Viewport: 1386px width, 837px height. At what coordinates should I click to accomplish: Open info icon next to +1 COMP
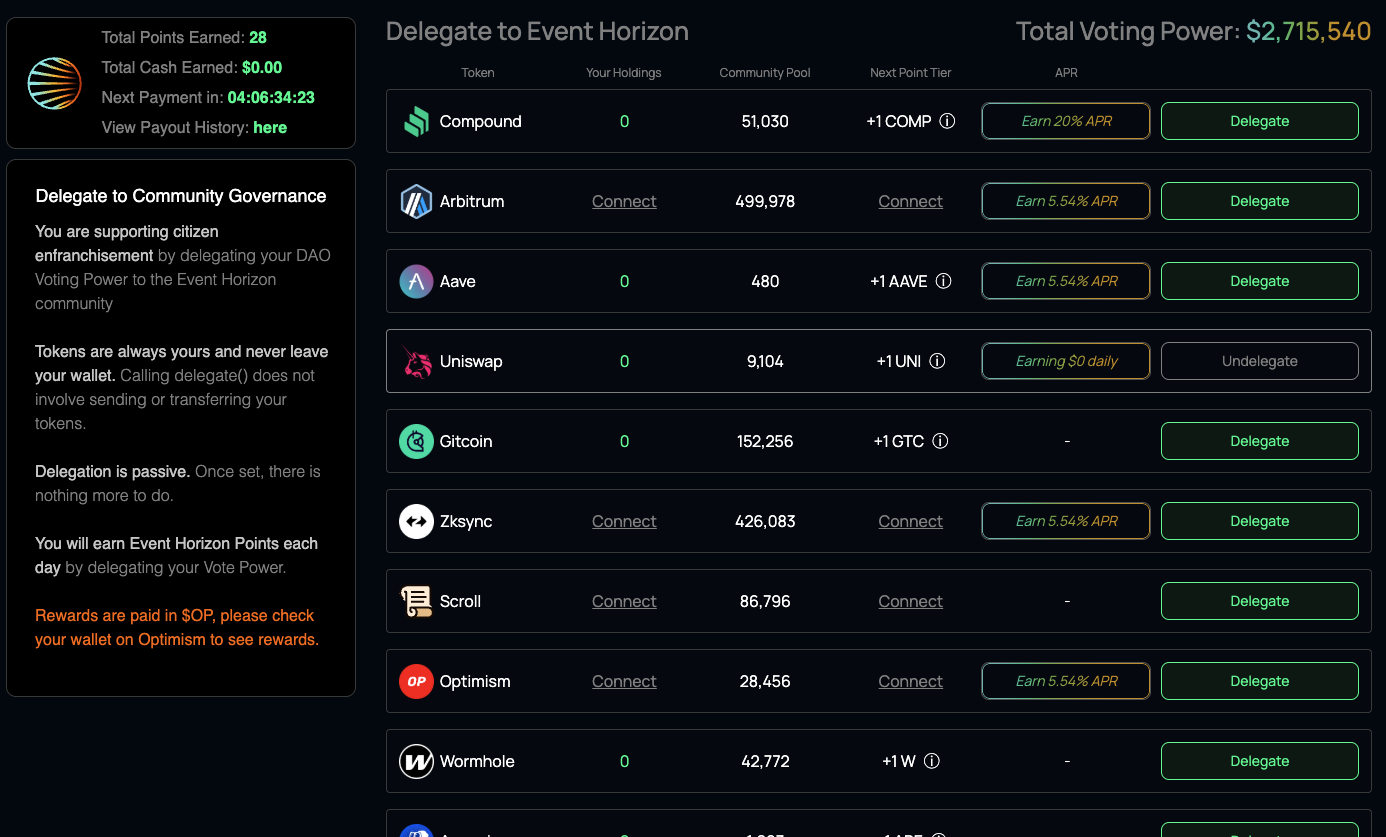[x=947, y=121]
